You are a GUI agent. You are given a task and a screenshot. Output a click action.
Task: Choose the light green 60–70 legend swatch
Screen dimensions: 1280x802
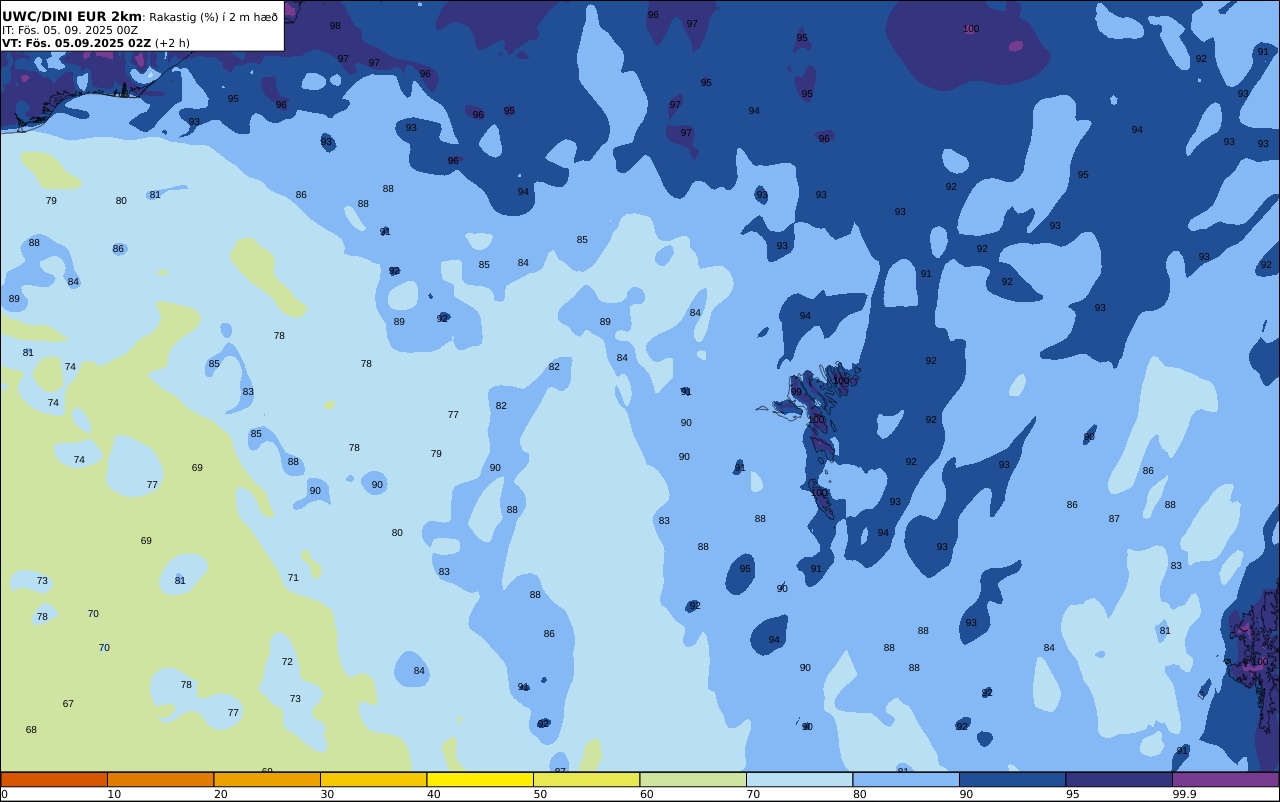(693, 779)
